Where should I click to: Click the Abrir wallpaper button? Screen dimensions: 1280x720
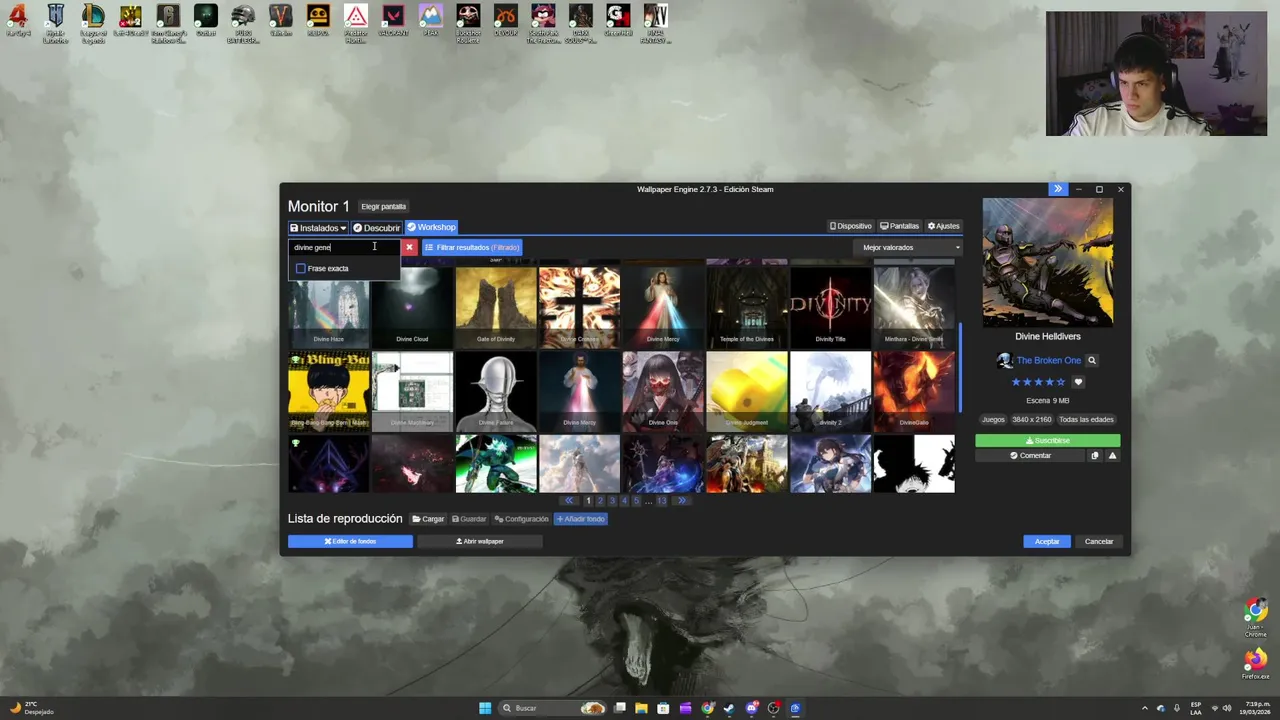(x=480, y=542)
